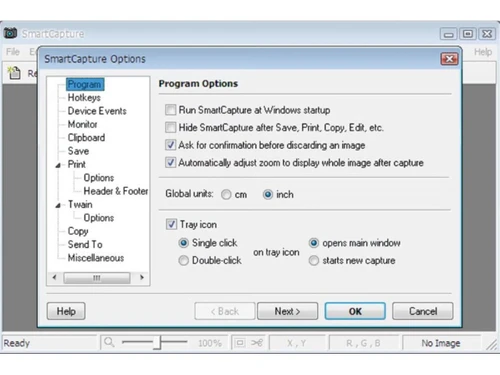Screen dimensions: 500x375
Task: Open Options under Print
Action: click(x=99, y=178)
